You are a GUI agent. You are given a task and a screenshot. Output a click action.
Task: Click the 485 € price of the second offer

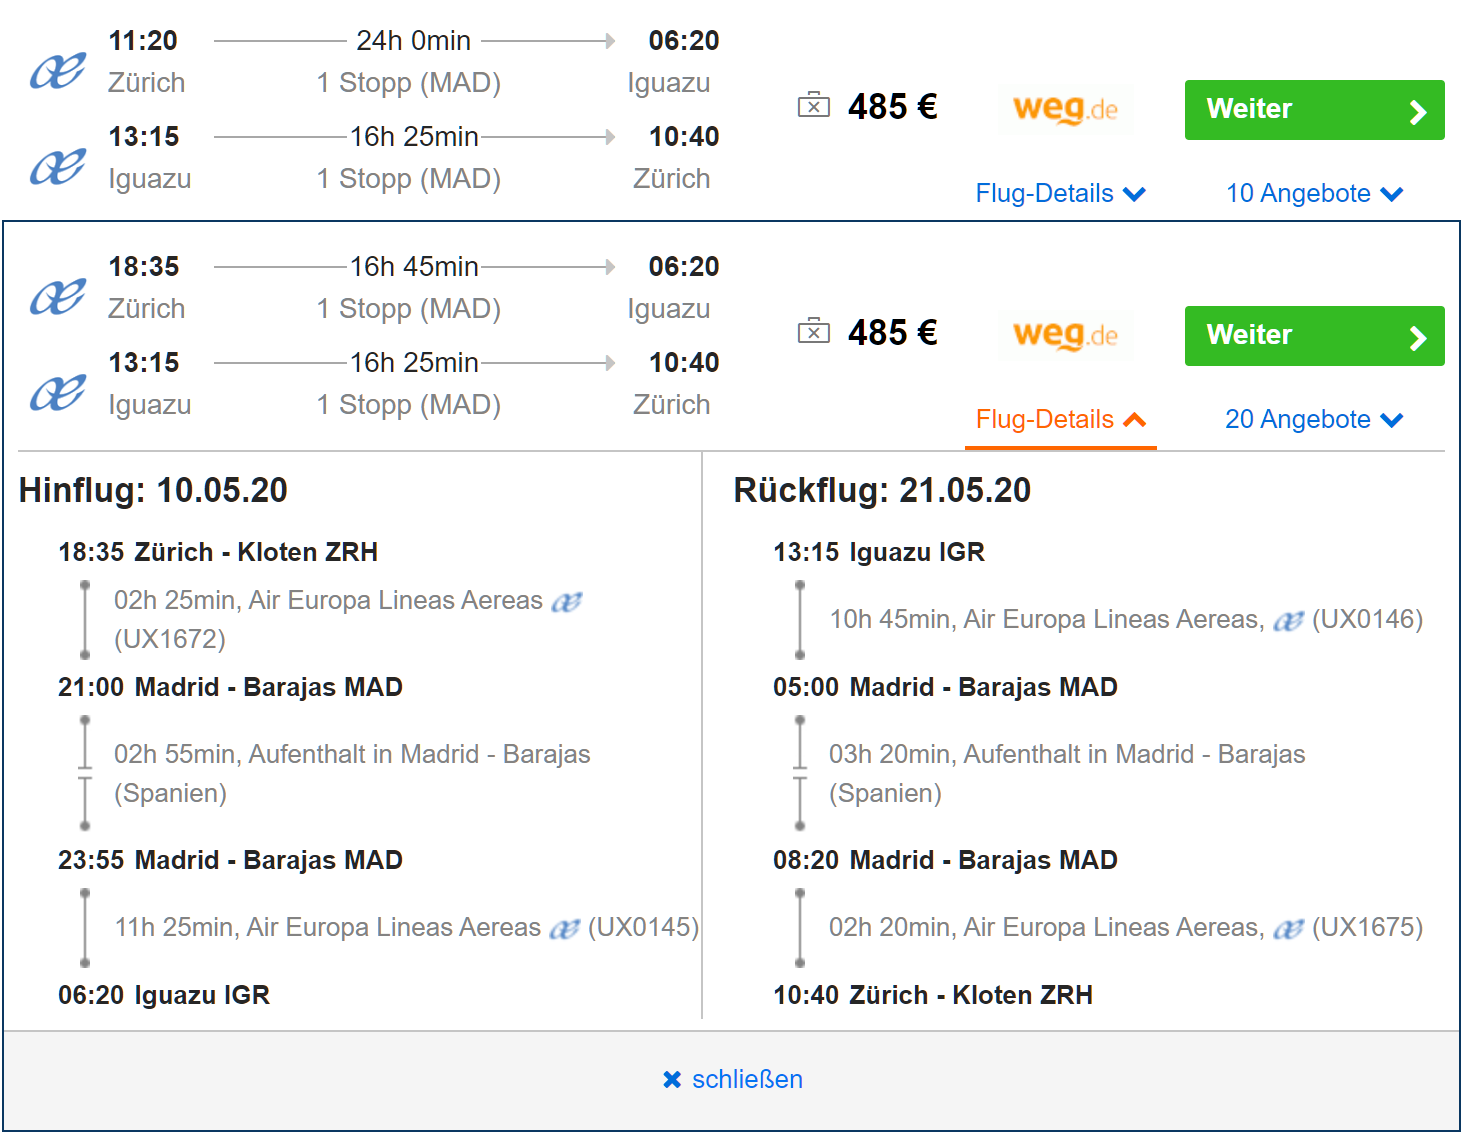click(892, 332)
